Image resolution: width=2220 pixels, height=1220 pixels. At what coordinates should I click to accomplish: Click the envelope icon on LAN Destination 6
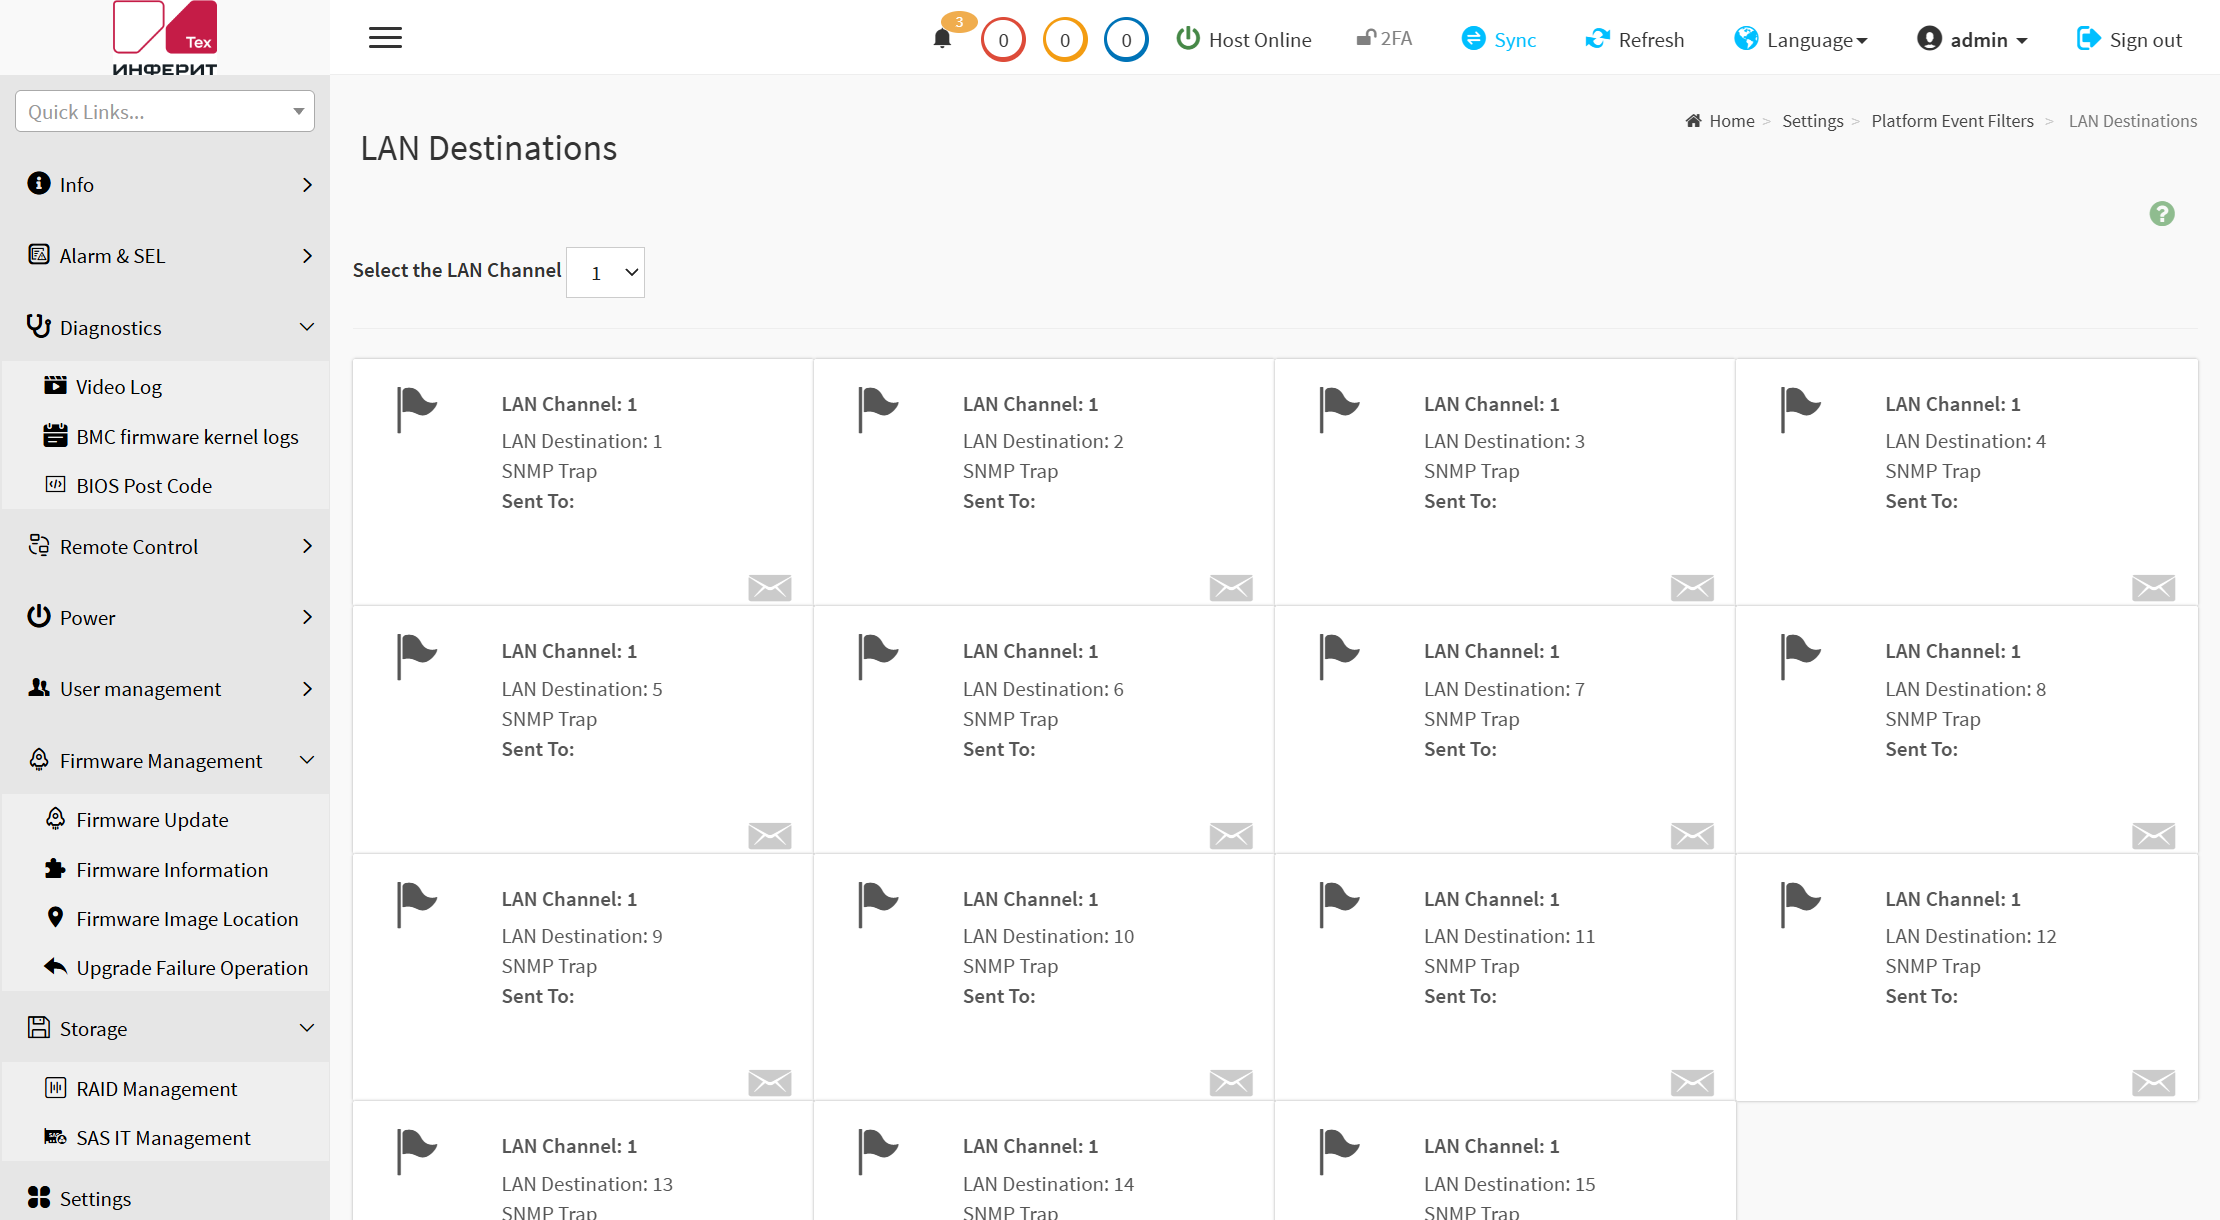tap(1231, 836)
